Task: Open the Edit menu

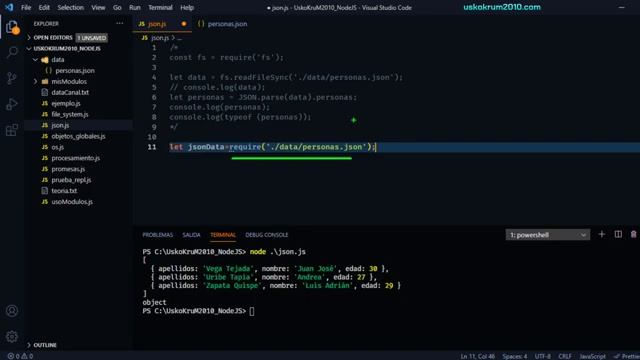Action: pyautogui.click(x=44, y=7)
